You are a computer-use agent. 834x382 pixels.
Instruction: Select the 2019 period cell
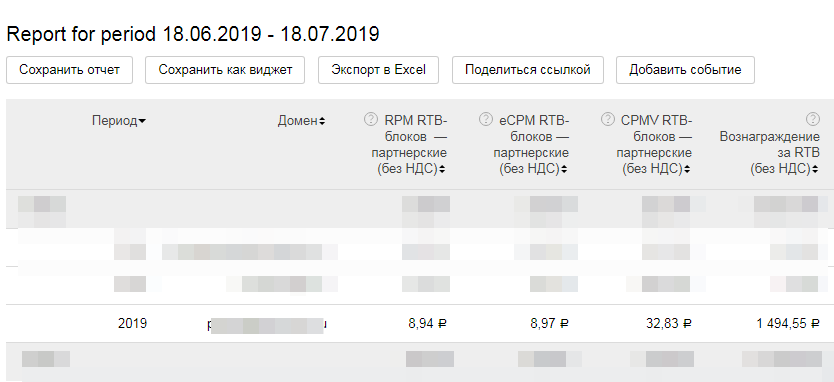click(x=132, y=323)
